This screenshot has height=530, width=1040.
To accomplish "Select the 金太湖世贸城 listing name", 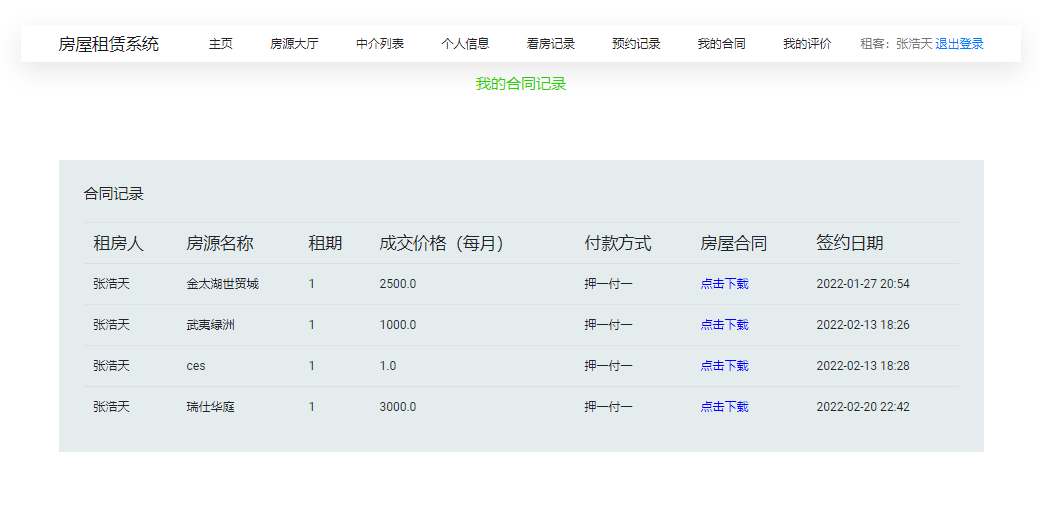I will 222,284.
